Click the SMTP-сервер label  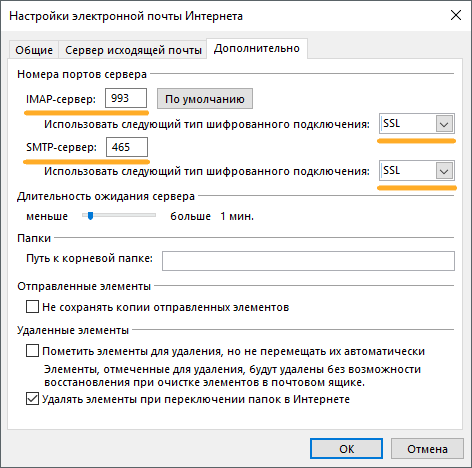(61, 147)
